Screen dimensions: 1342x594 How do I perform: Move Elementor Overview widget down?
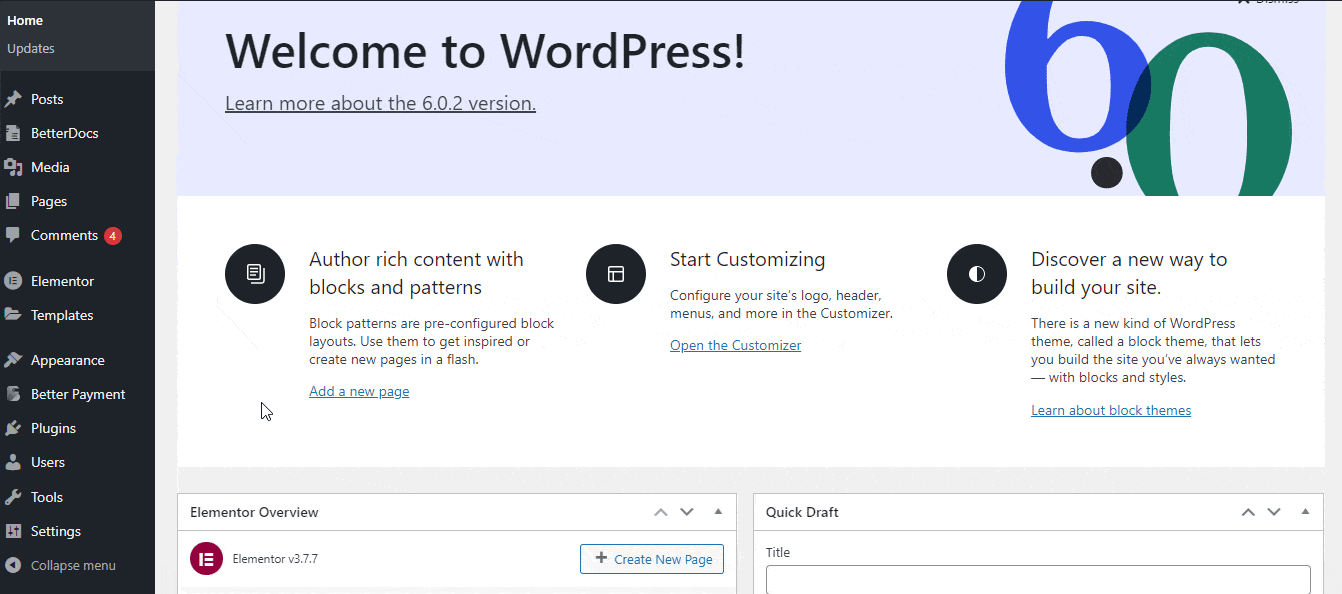pyautogui.click(x=686, y=512)
